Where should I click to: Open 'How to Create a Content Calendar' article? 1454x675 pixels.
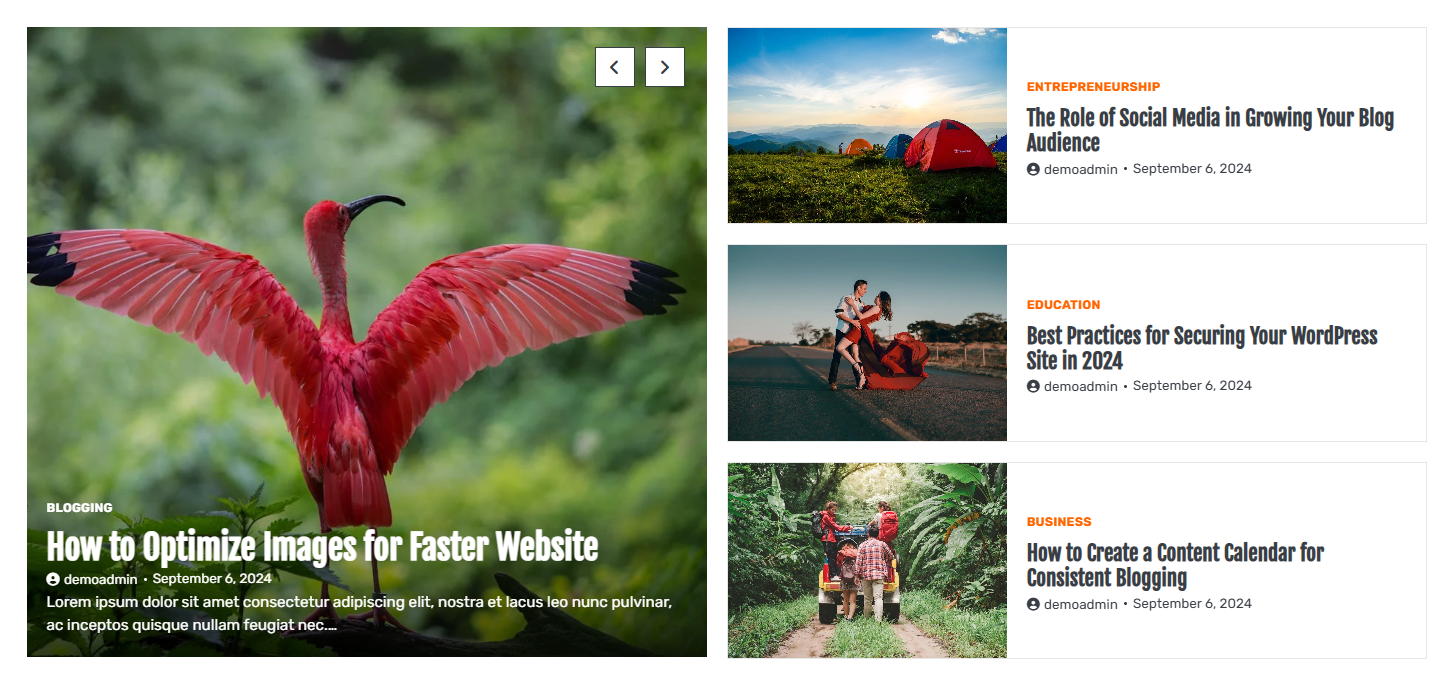tap(1175, 565)
